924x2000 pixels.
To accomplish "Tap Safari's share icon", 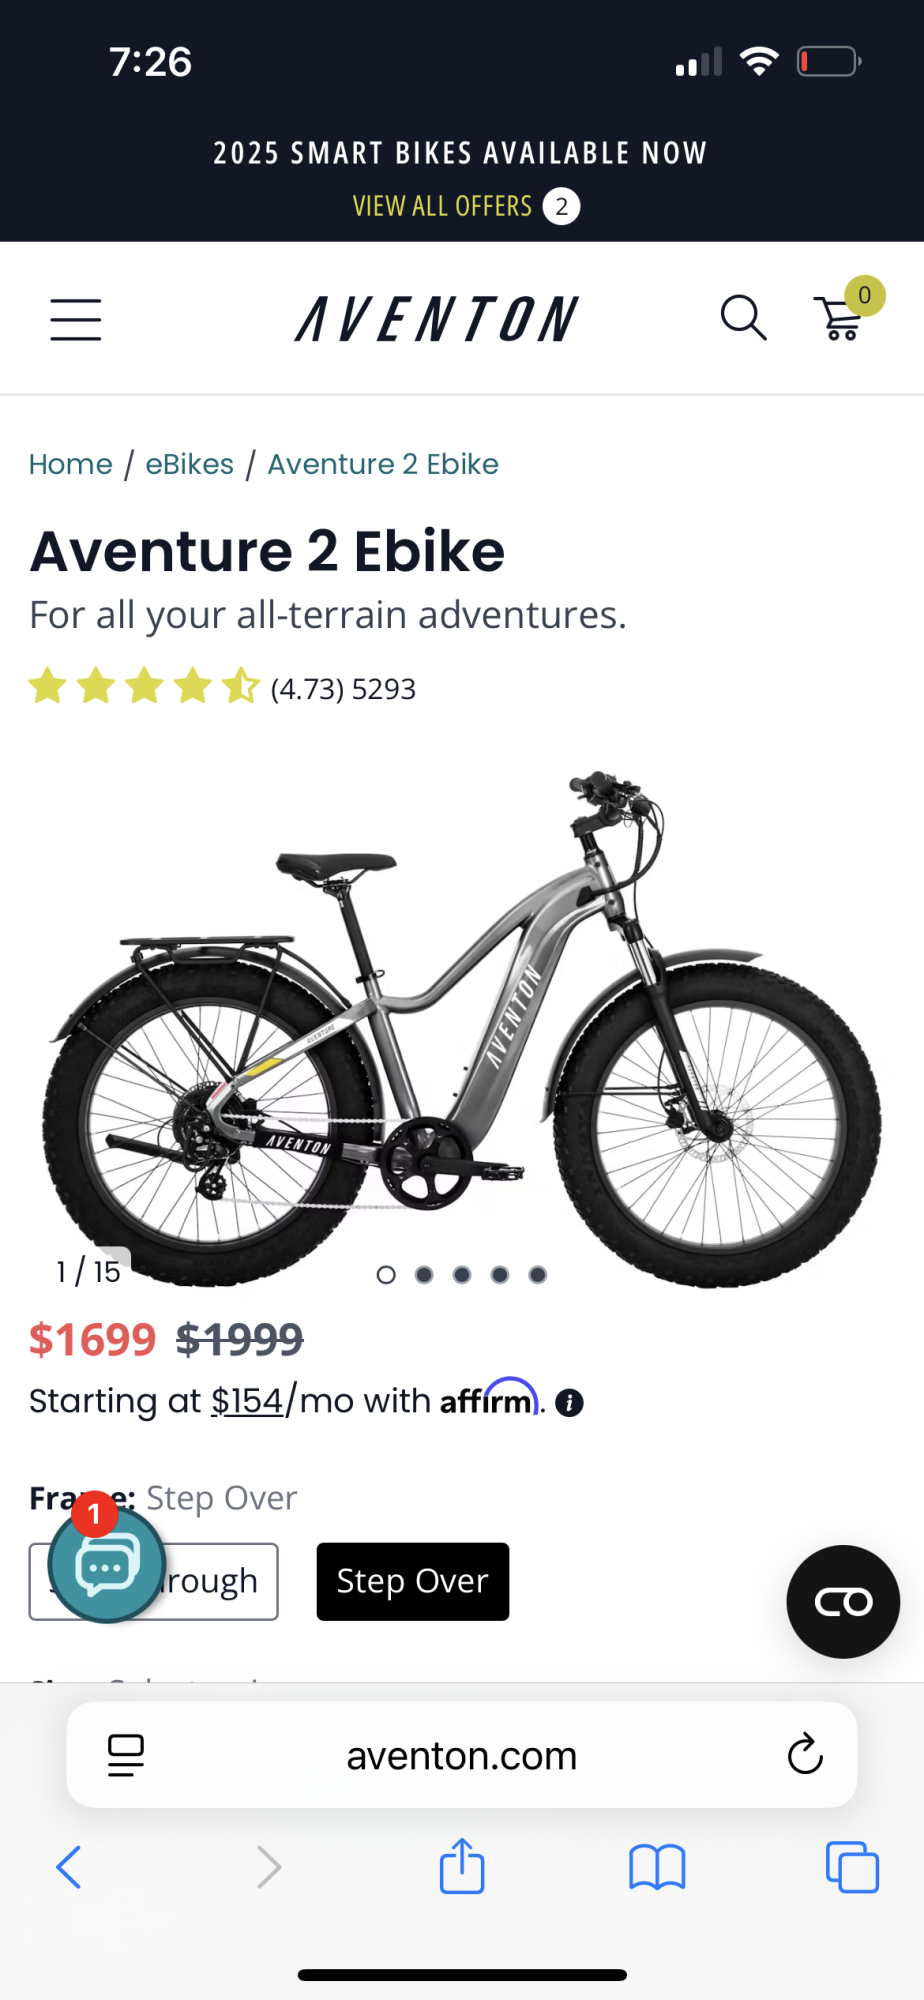I will [x=462, y=1866].
